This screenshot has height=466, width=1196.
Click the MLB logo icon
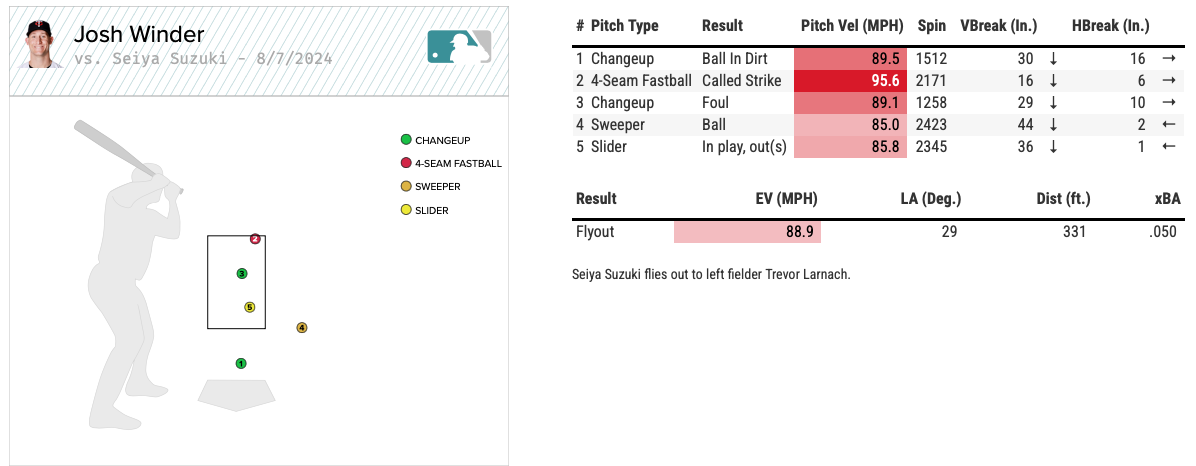pos(459,46)
